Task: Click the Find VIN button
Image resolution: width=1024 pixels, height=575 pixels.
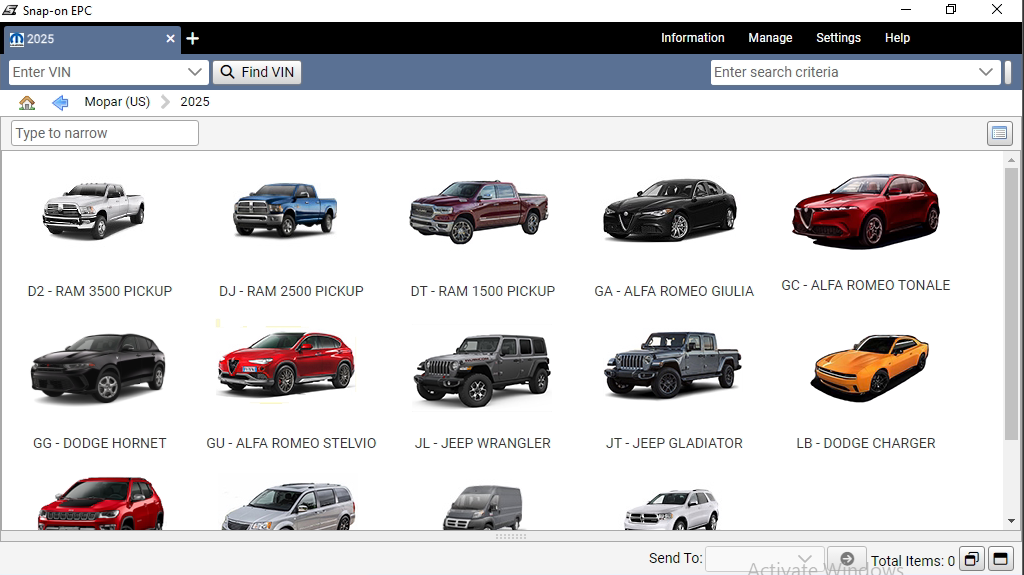Action: (x=257, y=72)
